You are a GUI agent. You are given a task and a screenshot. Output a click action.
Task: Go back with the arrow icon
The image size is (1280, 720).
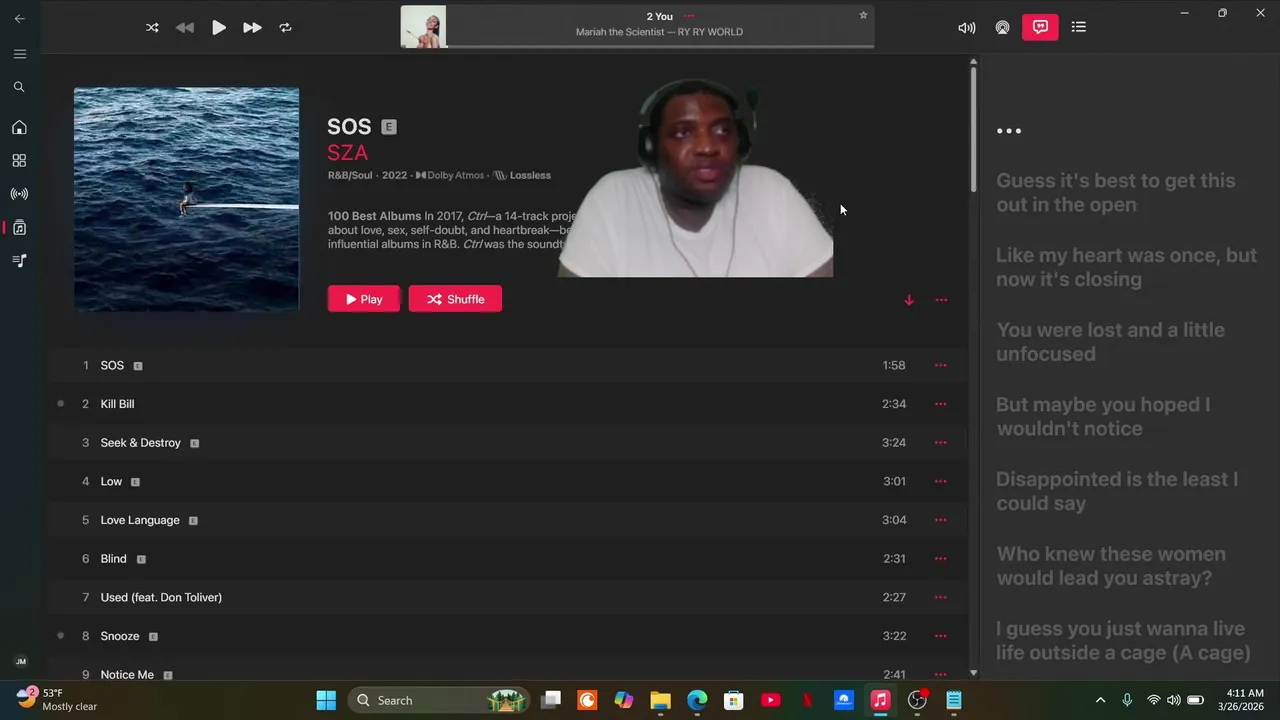(19, 18)
